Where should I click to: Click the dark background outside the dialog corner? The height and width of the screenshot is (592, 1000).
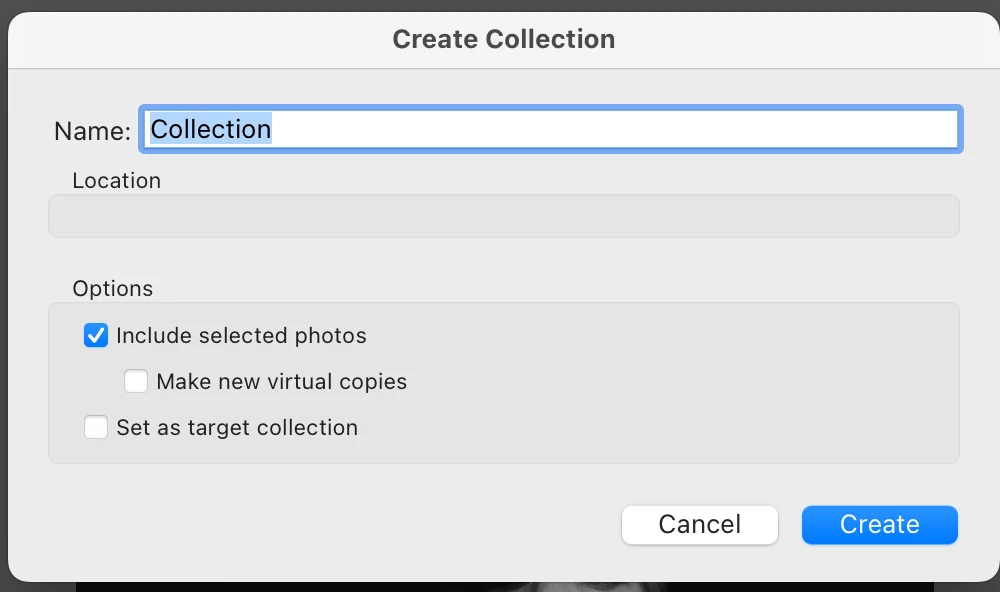[x=4, y=587]
